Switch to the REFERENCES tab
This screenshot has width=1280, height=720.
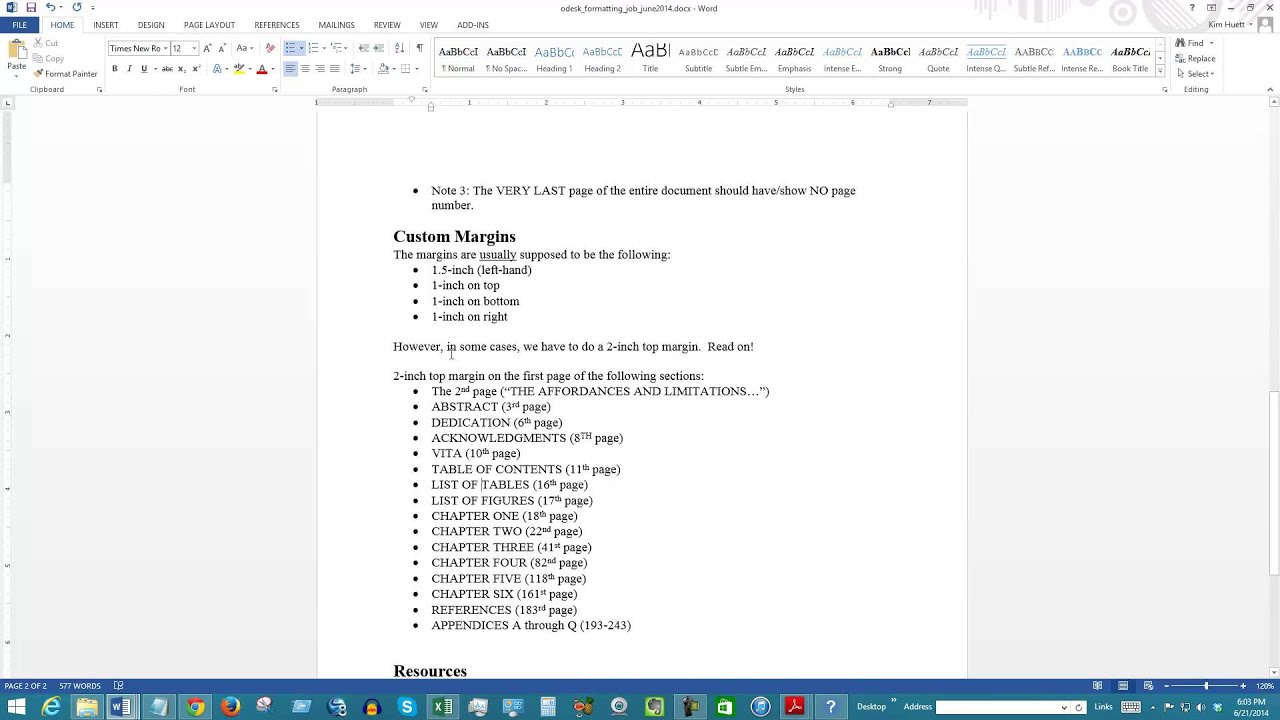(277, 25)
